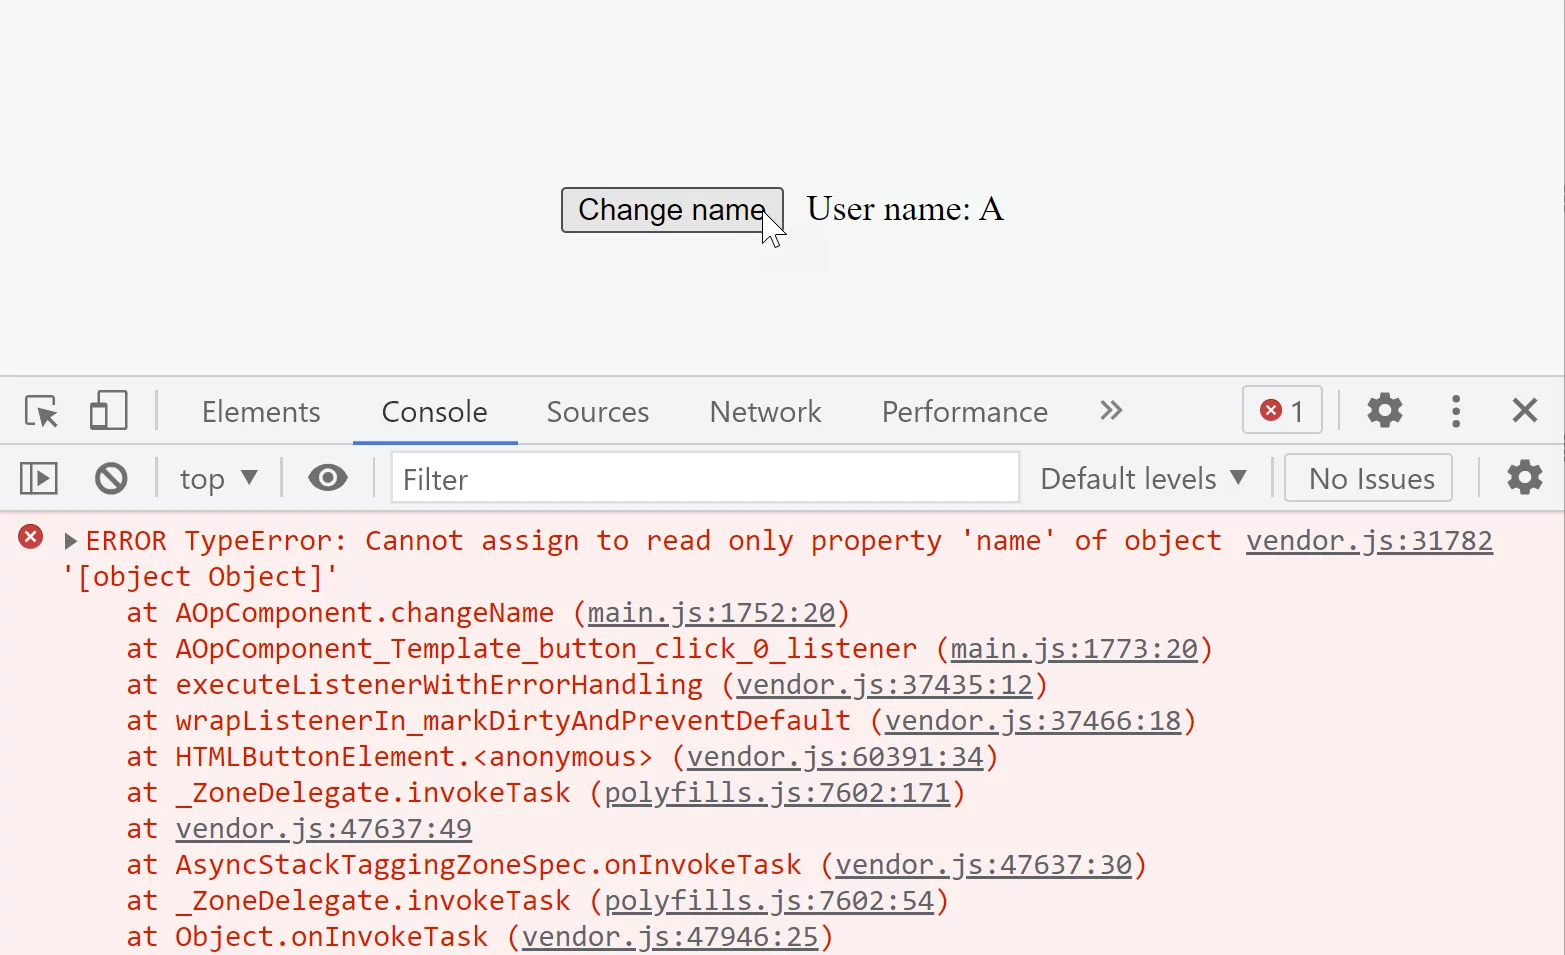Click the red error circle on the TypeError
Image resolution: width=1565 pixels, height=955 pixels.
tap(30, 537)
